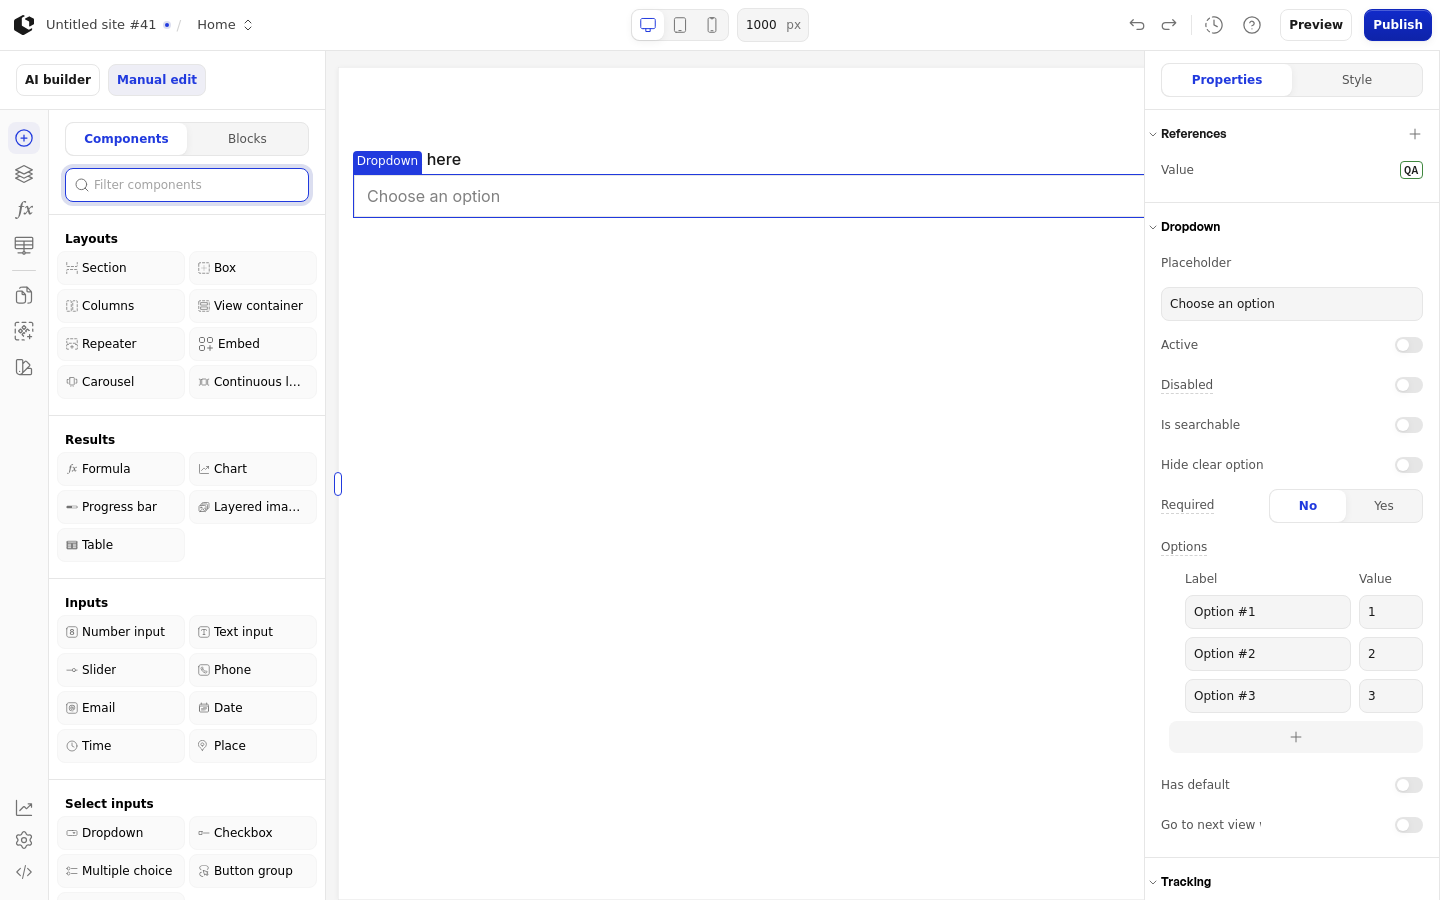
Task: Click the add element plus sidebar icon
Action: (x=24, y=138)
